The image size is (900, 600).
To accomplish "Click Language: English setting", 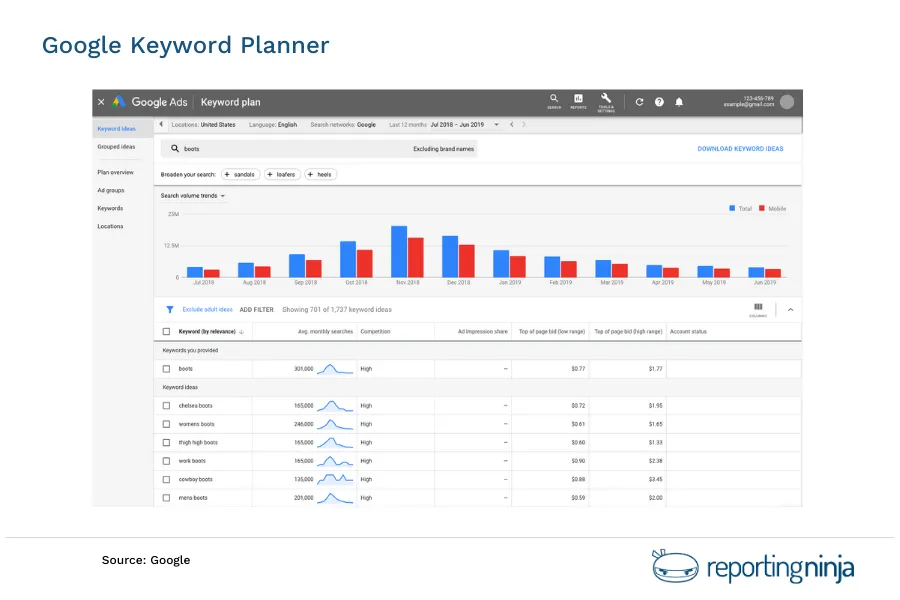I will pyautogui.click(x=273, y=125).
